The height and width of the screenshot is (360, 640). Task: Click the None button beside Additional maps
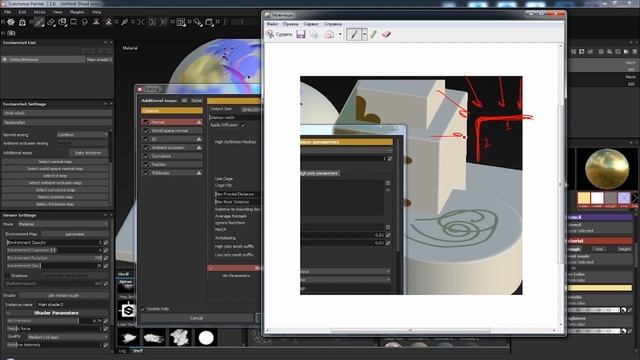(197, 100)
